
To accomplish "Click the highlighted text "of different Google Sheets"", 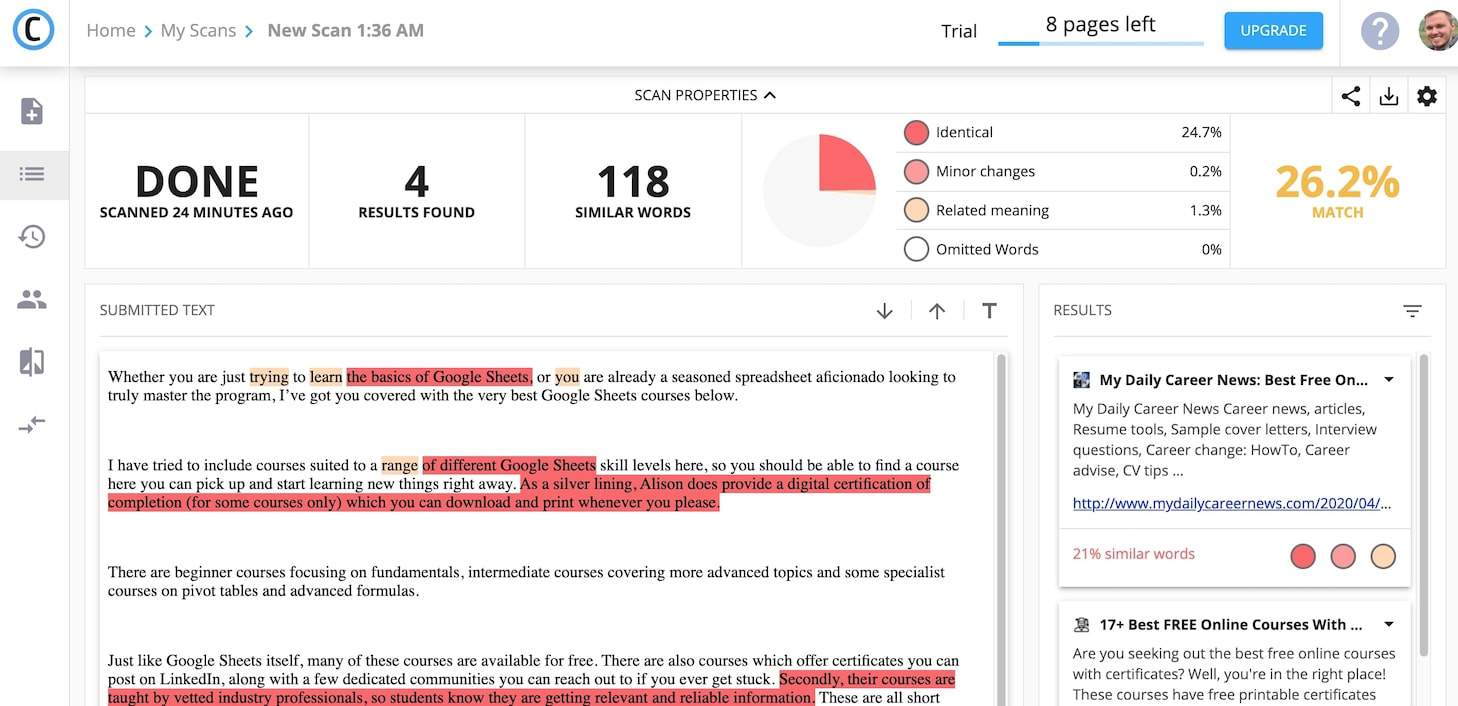I will 509,466.
